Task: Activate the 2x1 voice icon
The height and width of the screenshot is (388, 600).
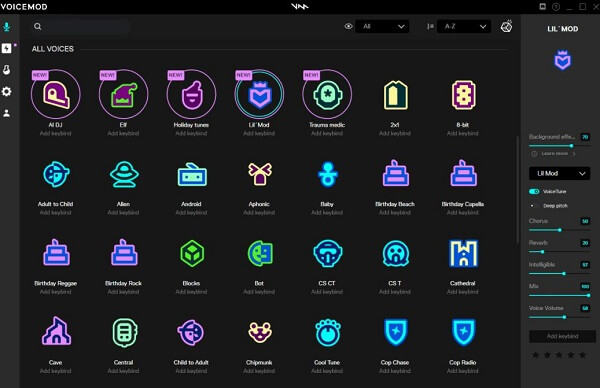Action: (395, 95)
